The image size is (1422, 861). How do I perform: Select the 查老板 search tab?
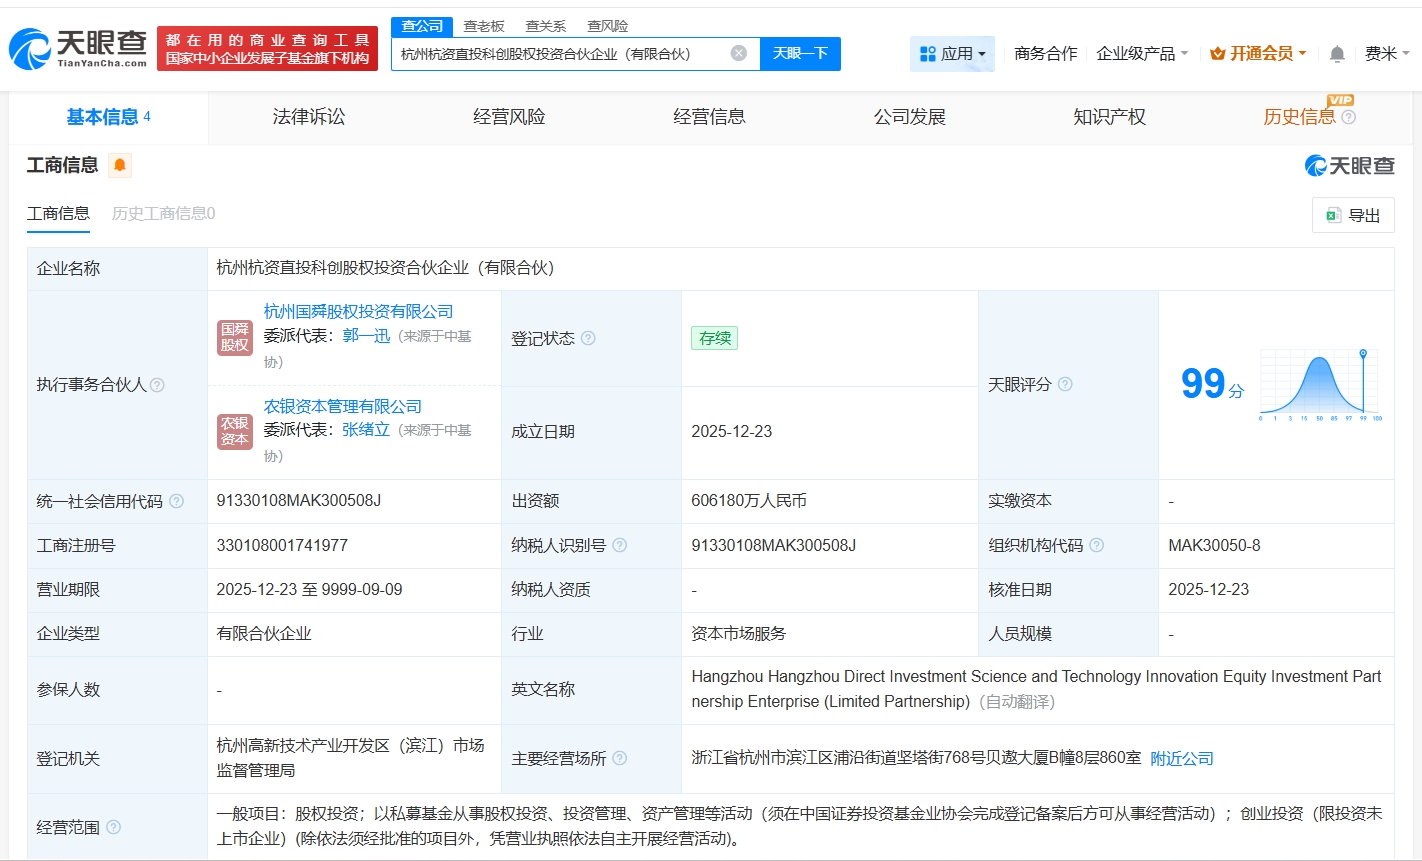pyautogui.click(x=483, y=25)
